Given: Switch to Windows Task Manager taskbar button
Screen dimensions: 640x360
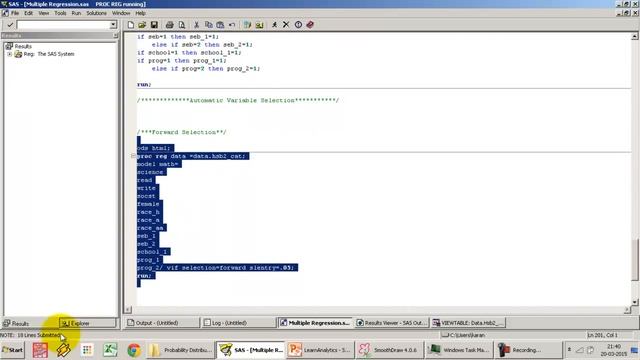Looking at the screenshot, I should click(458, 350).
